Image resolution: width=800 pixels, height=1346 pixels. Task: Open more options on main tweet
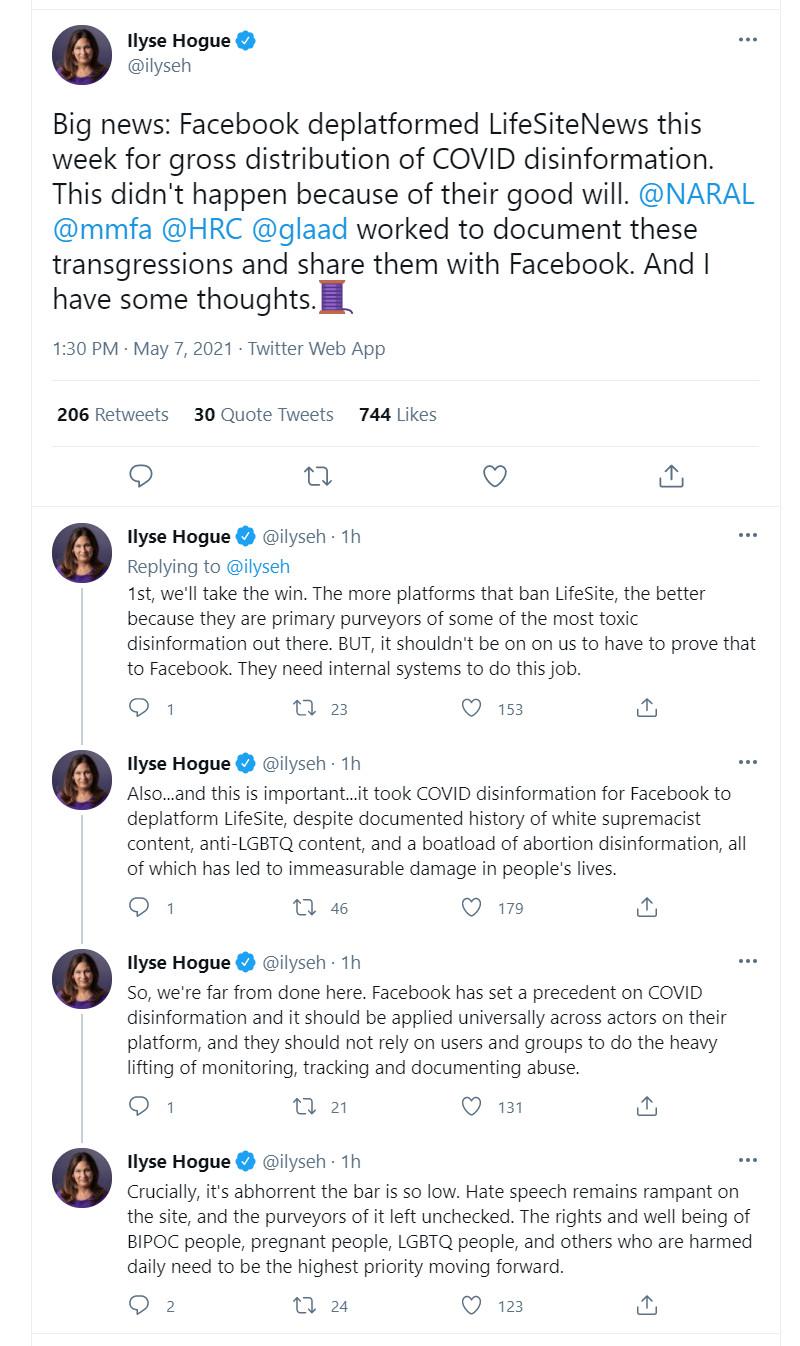click(747, 40)
